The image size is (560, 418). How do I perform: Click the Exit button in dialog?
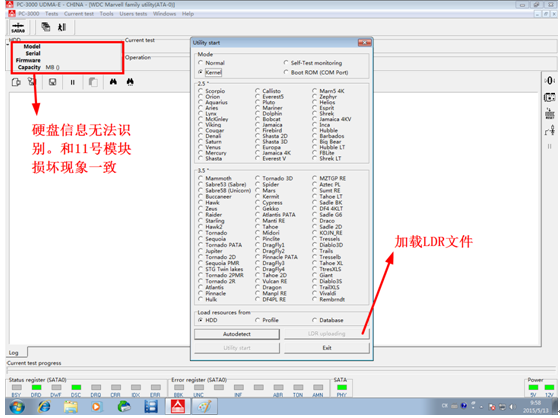[326, 348]
